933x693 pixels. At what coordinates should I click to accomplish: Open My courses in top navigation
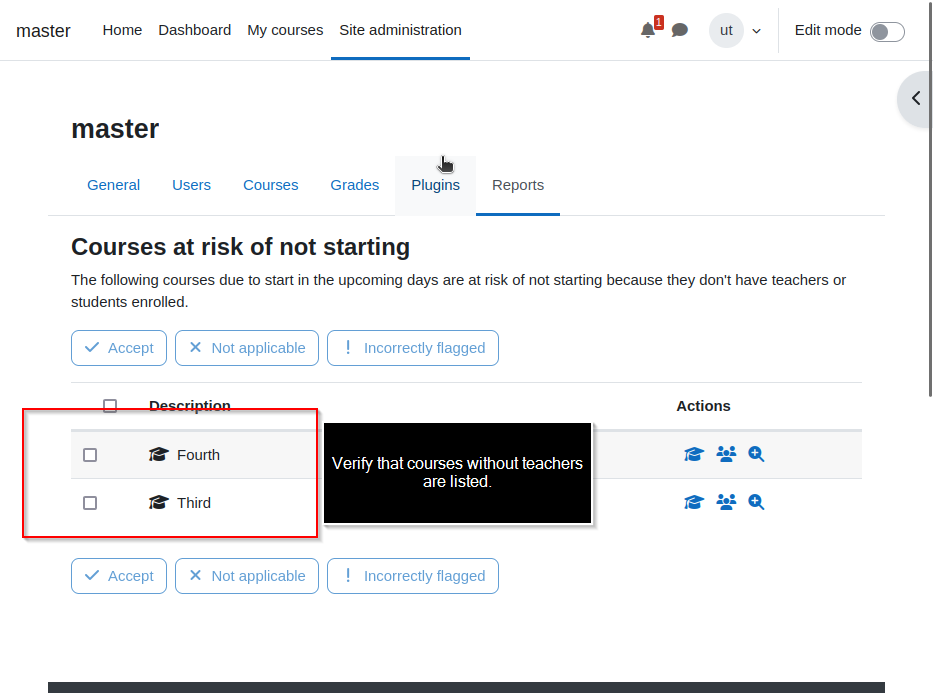[285, 30]
